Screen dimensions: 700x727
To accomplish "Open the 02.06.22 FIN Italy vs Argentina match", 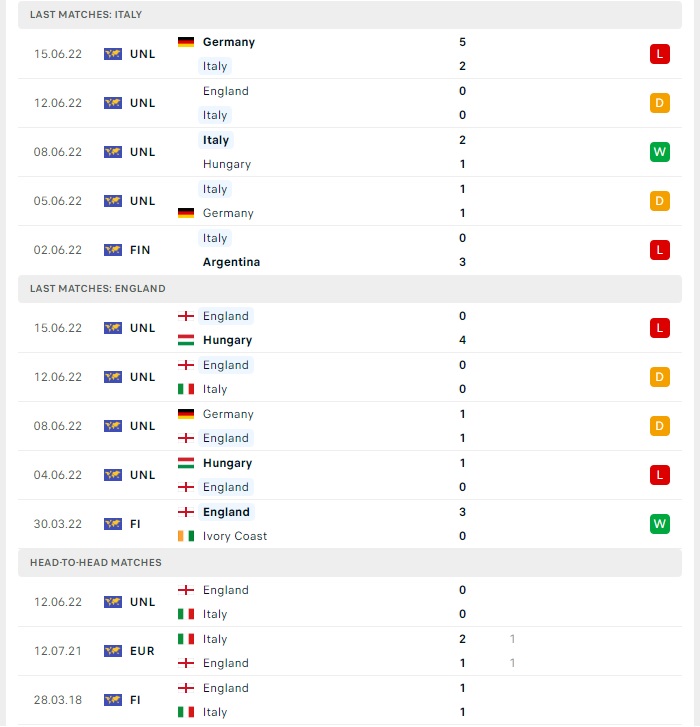I will tap(350, 250).
